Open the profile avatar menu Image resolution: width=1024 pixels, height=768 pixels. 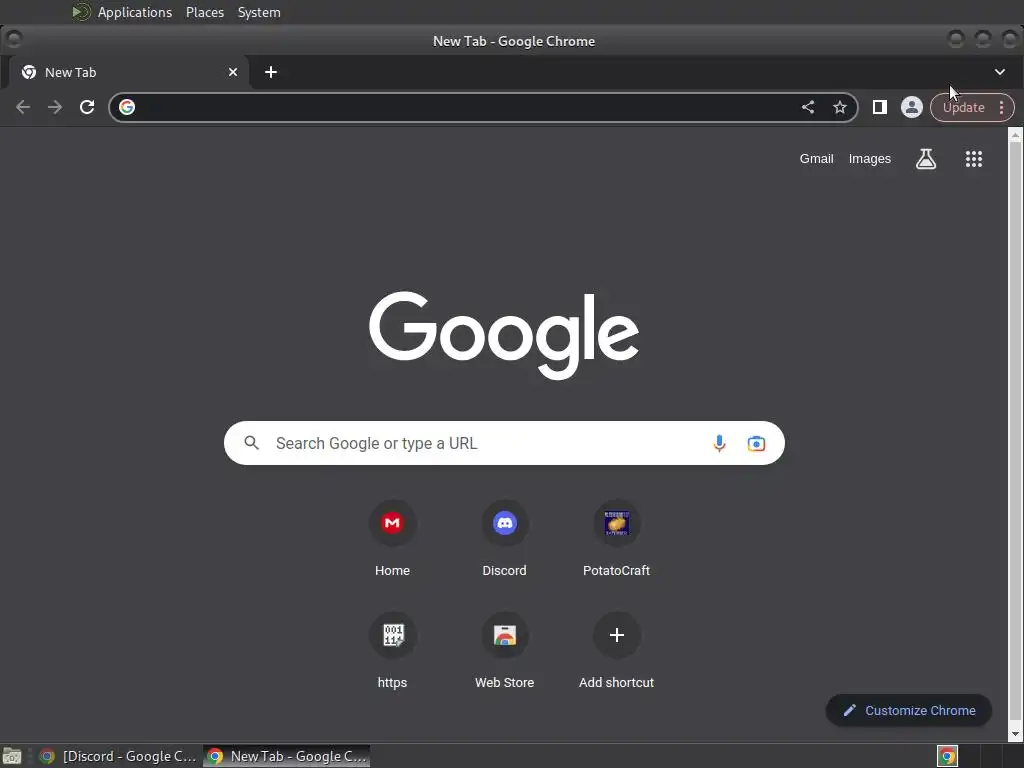pos(912,107)
